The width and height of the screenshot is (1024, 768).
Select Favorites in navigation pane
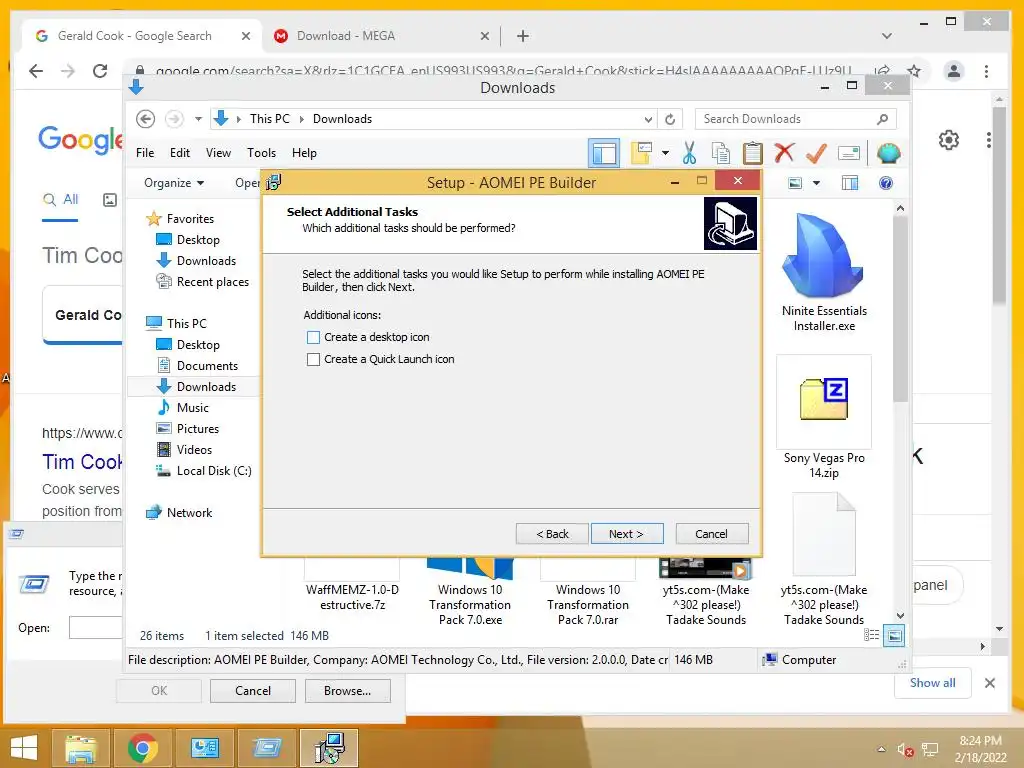coord(190,219)
